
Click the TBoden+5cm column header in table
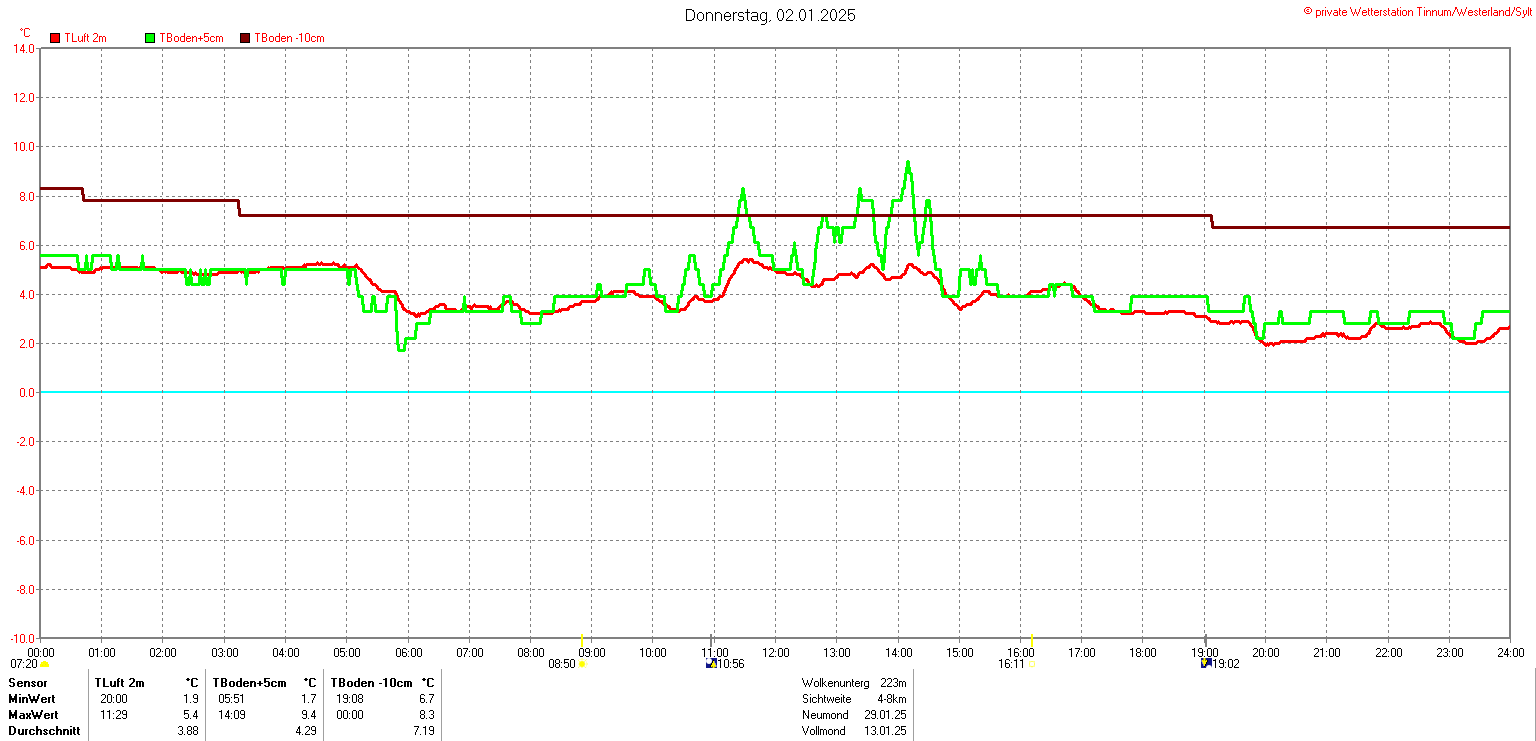(249, 683)
